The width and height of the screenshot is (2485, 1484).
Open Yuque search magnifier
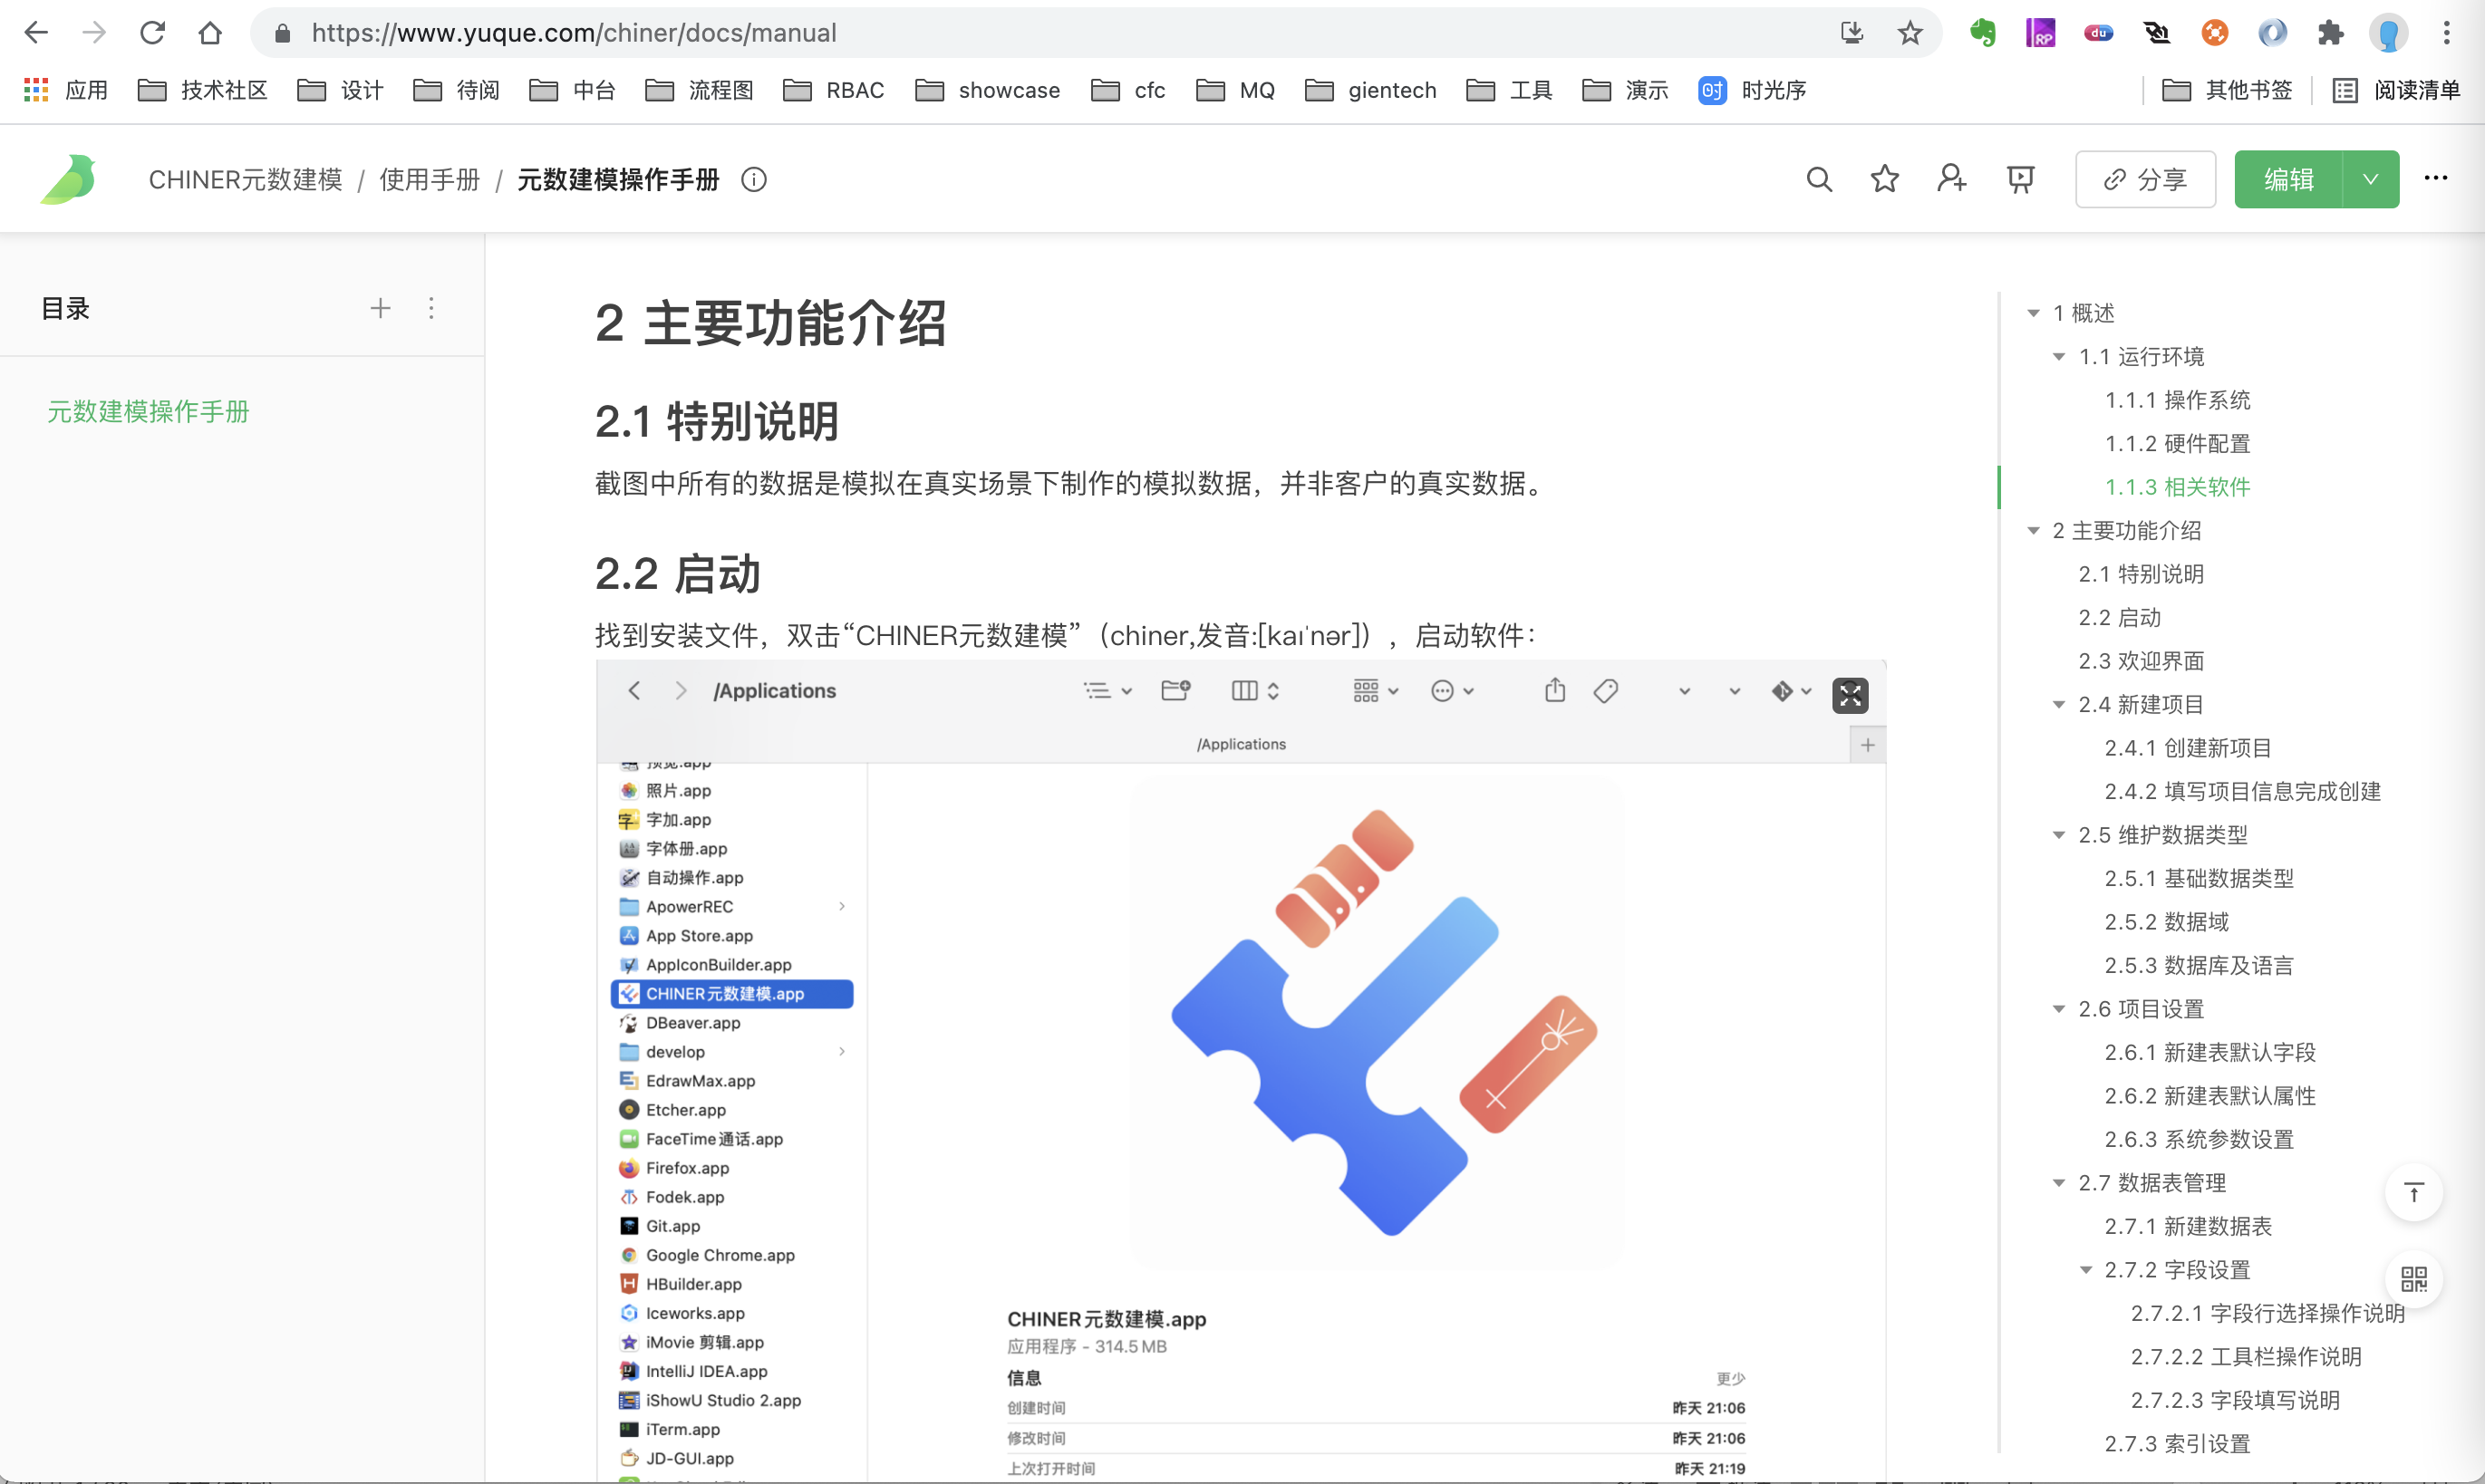coord(1819,180)
